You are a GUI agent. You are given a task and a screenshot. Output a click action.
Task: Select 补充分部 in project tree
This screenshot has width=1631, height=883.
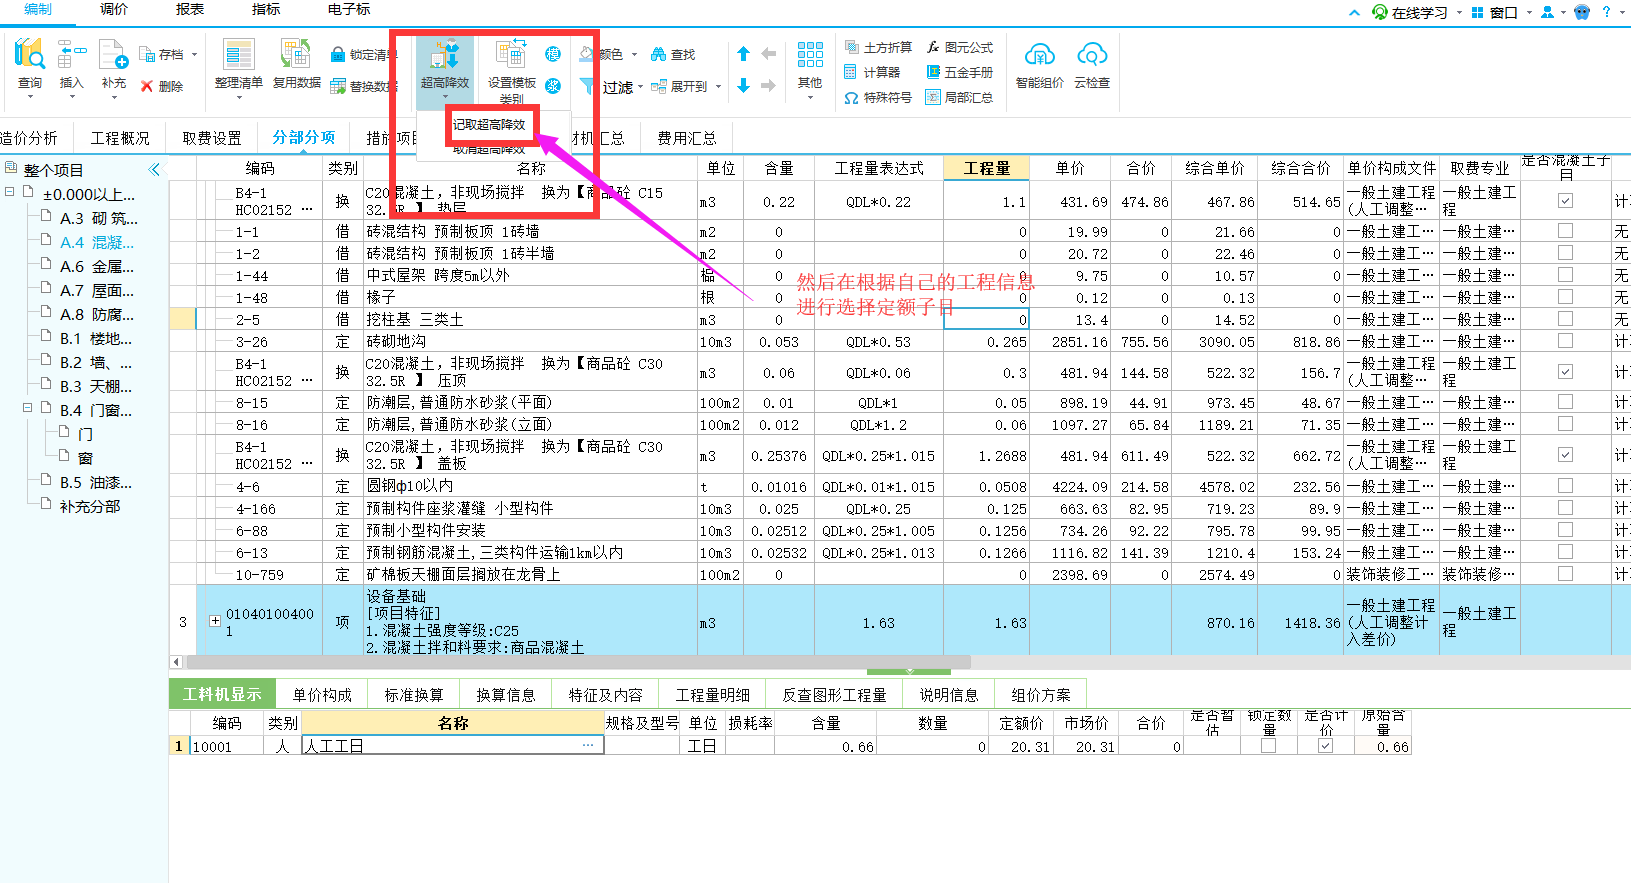click(90, 506)
